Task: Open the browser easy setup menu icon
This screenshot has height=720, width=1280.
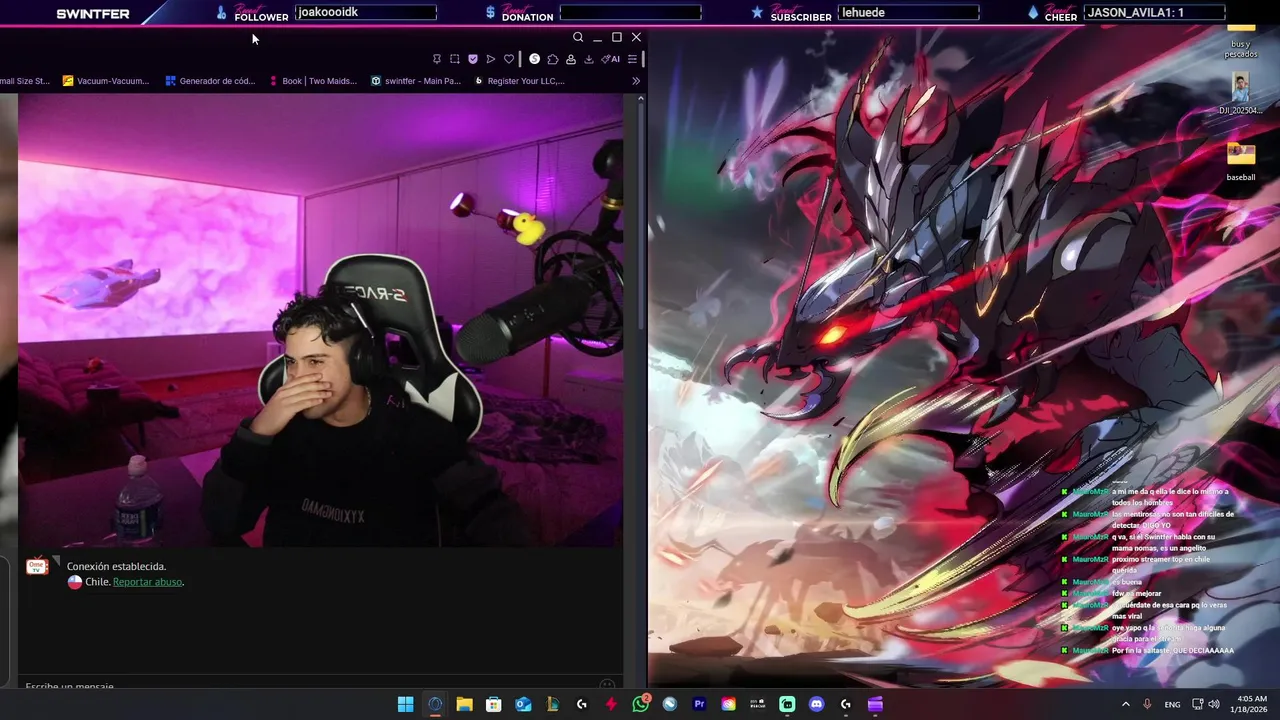Action: tap(632, 59)
